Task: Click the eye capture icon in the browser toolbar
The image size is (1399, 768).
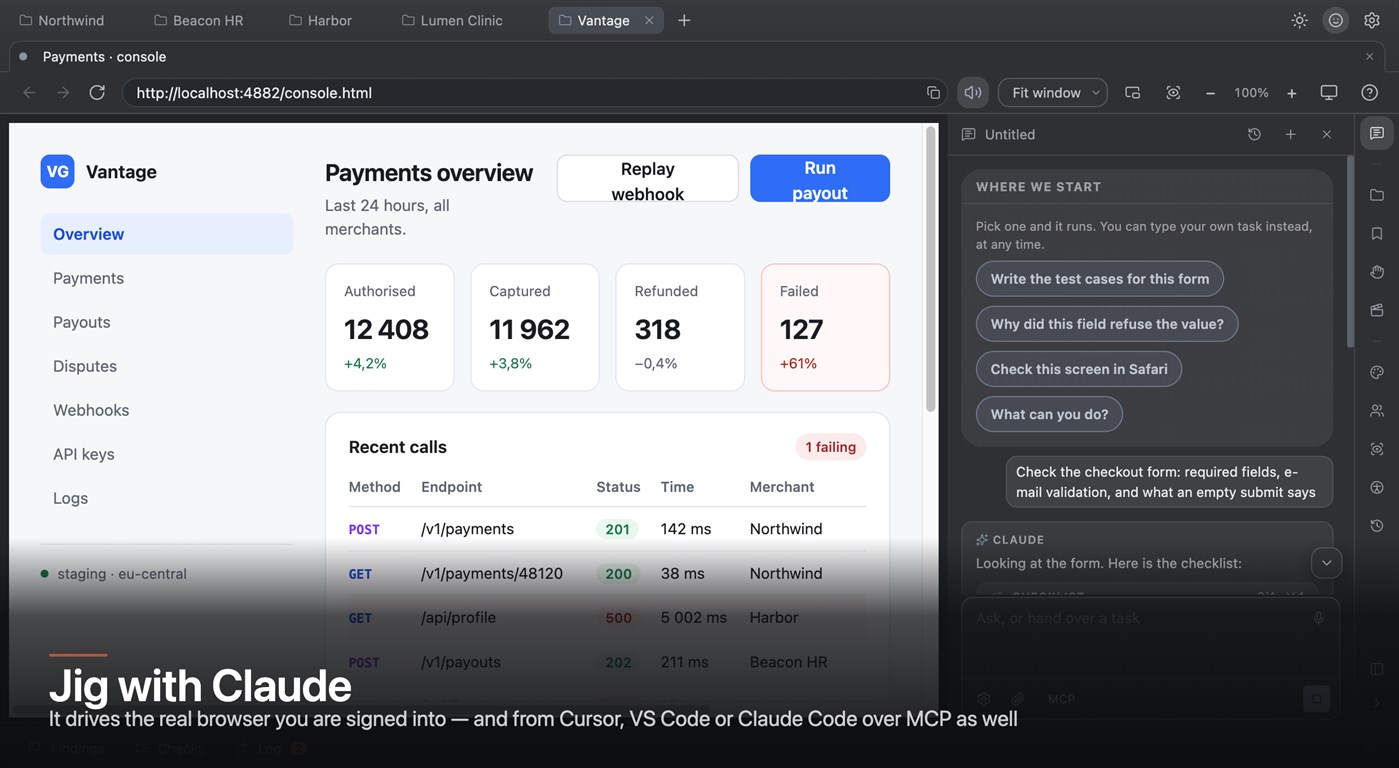Action: point(1173,93)
